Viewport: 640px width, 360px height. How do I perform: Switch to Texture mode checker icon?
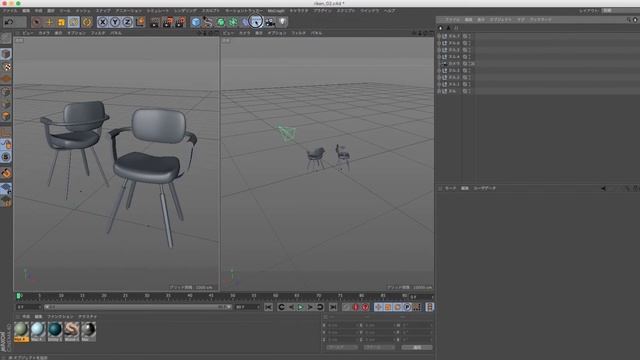6,67
